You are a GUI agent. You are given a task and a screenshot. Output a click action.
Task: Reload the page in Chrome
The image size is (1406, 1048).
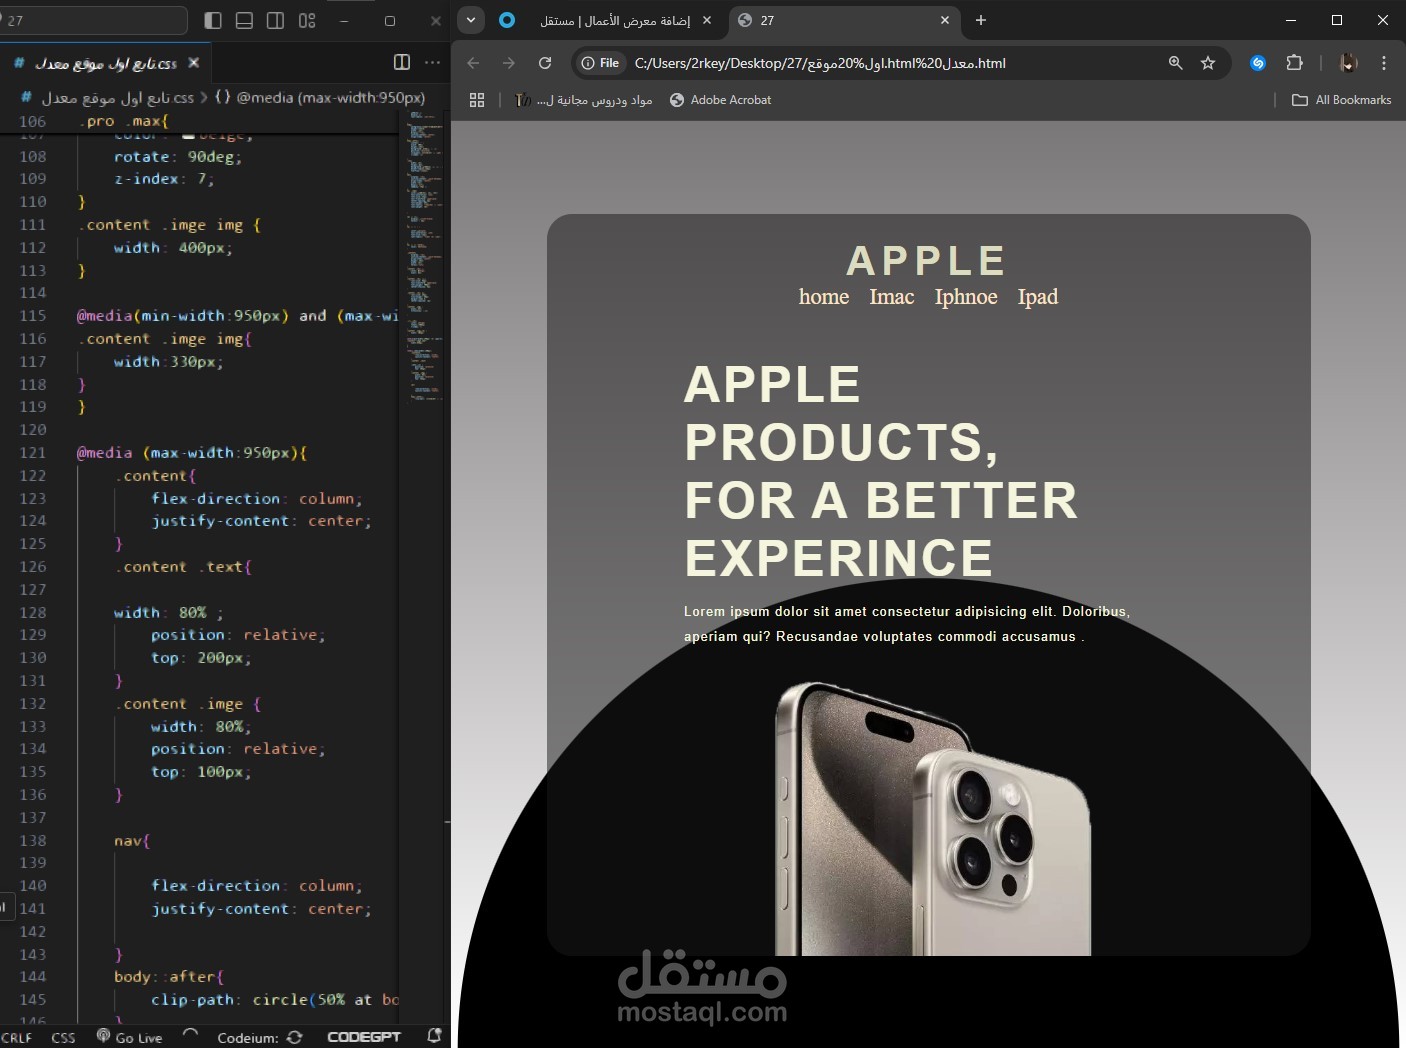pos(545,63)
